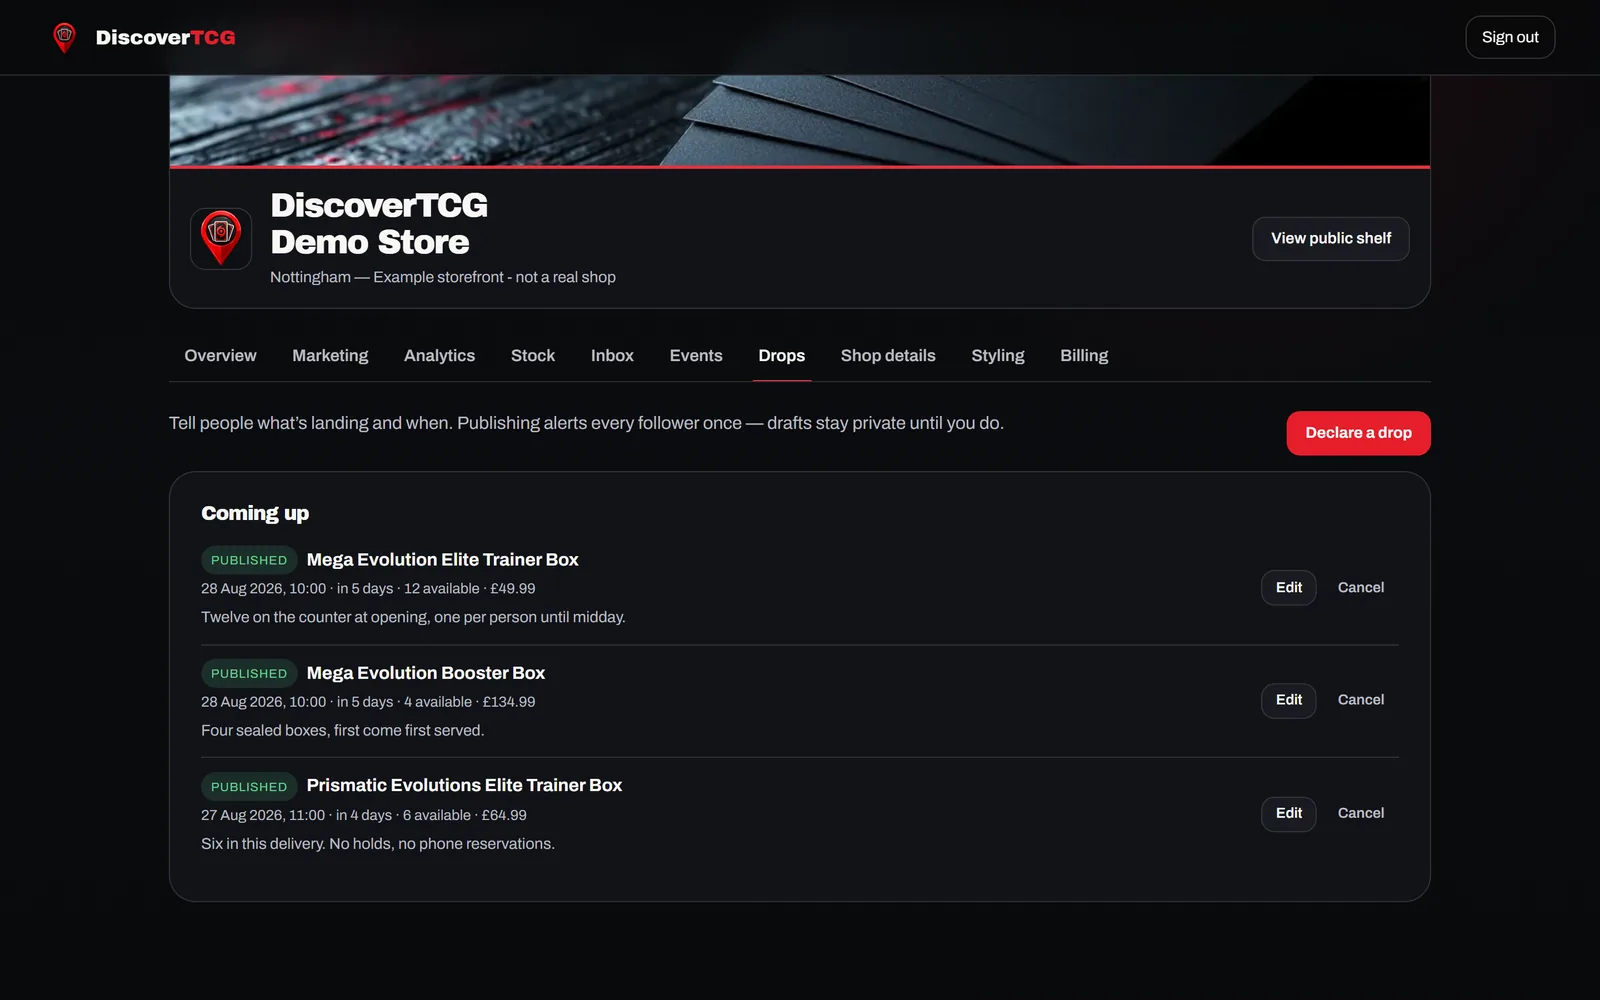The image size is (1600, 1000).
Task: Click the Prismatic Evolutions Elite Trainer Box title
Action: point(464,786)
